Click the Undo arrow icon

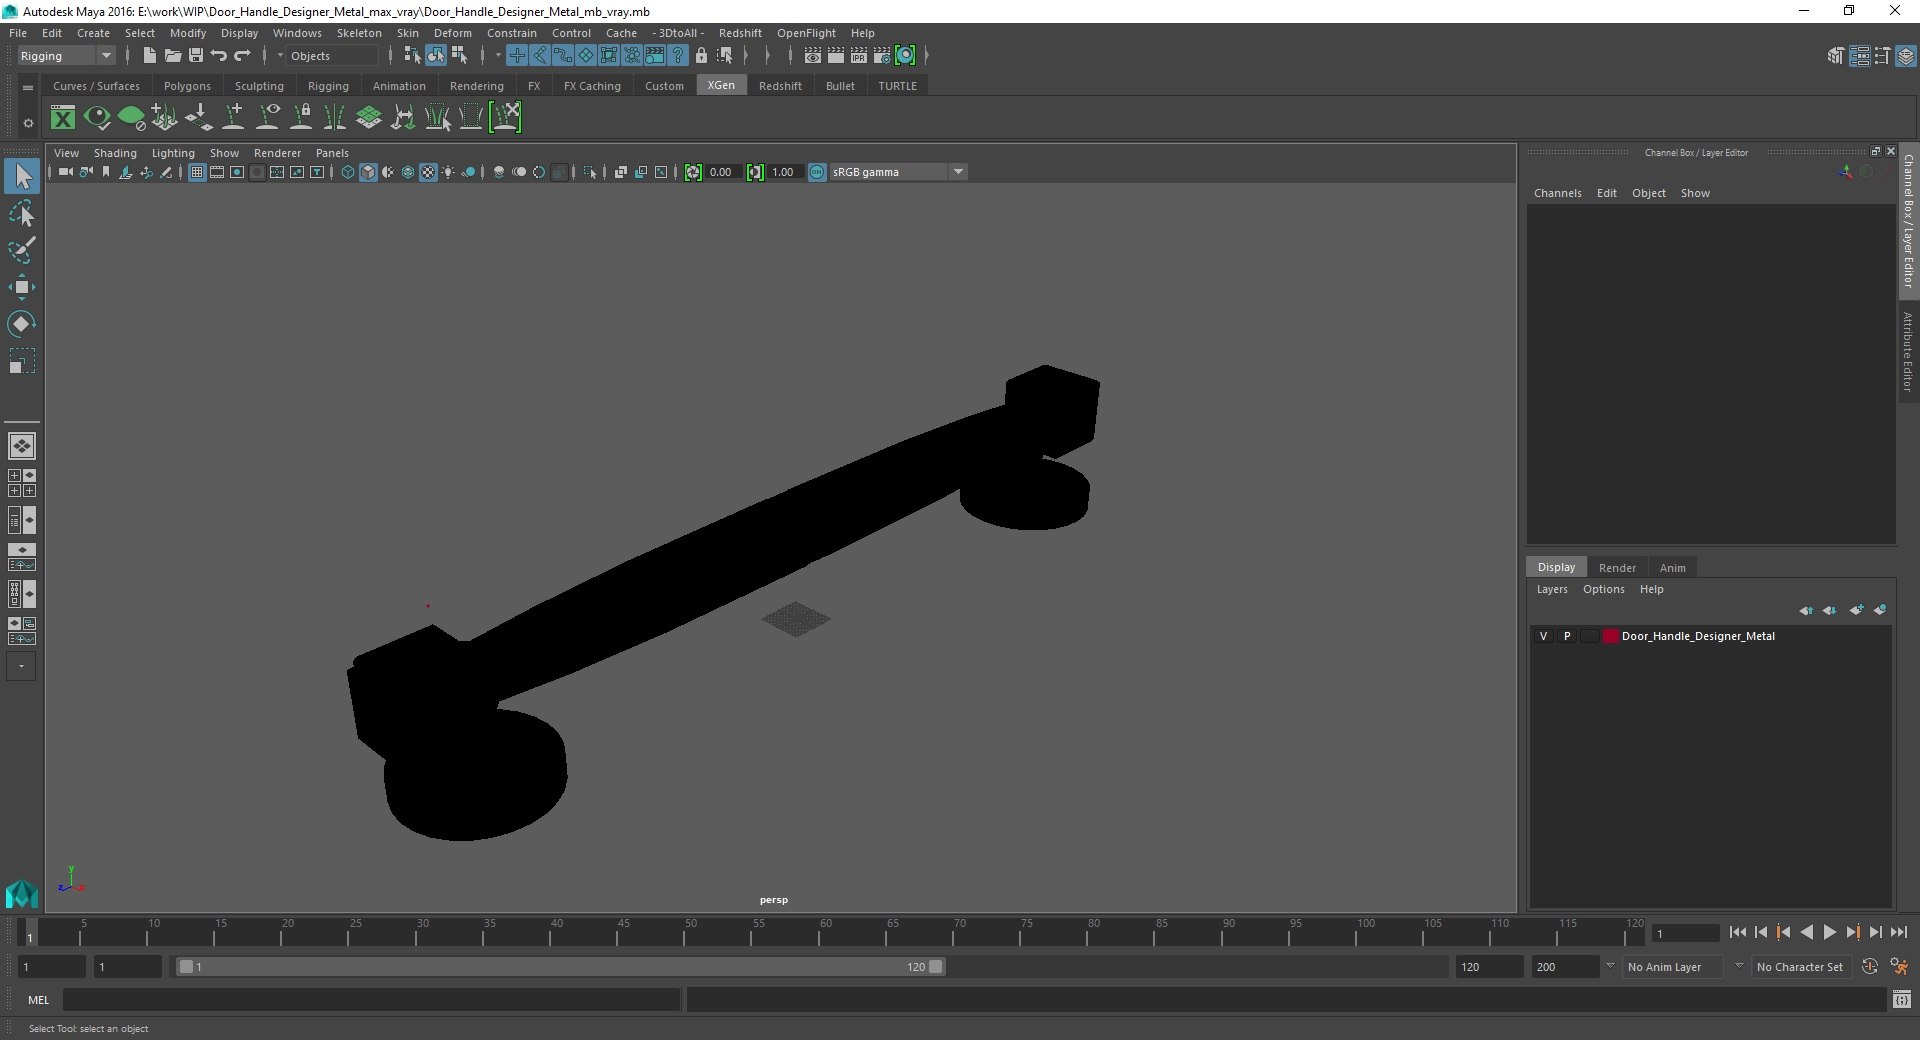pos(219,56)
